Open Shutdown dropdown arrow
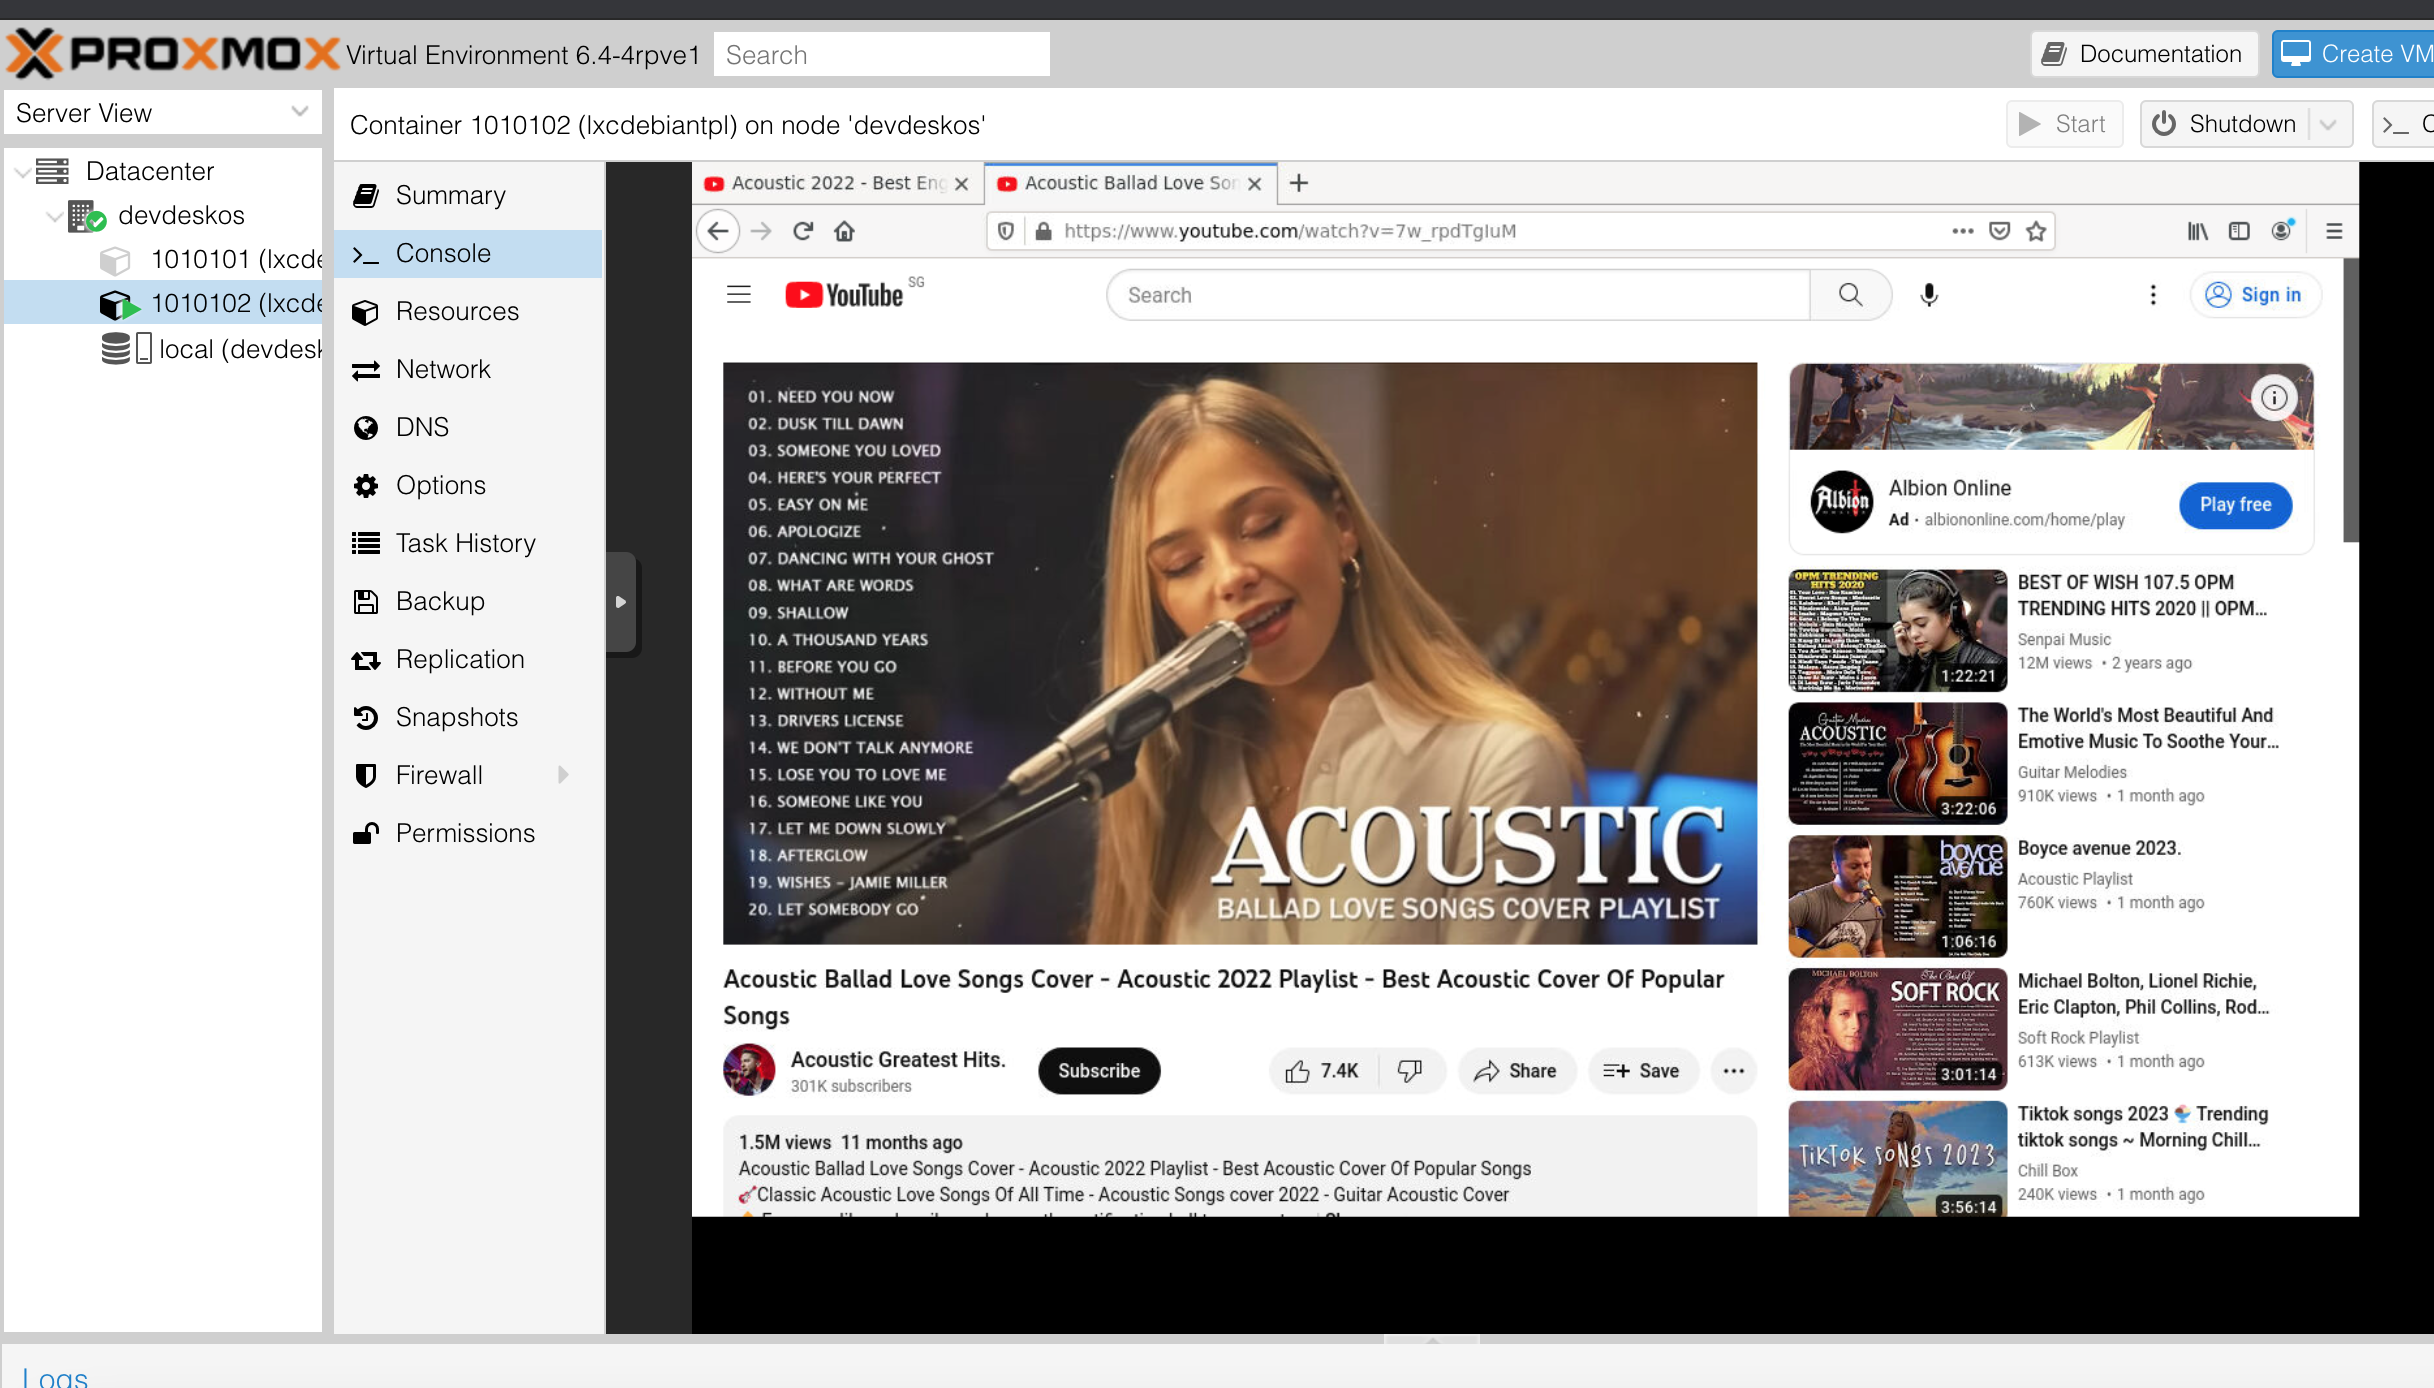The image size is (2434, 1388). point(2329,125)
